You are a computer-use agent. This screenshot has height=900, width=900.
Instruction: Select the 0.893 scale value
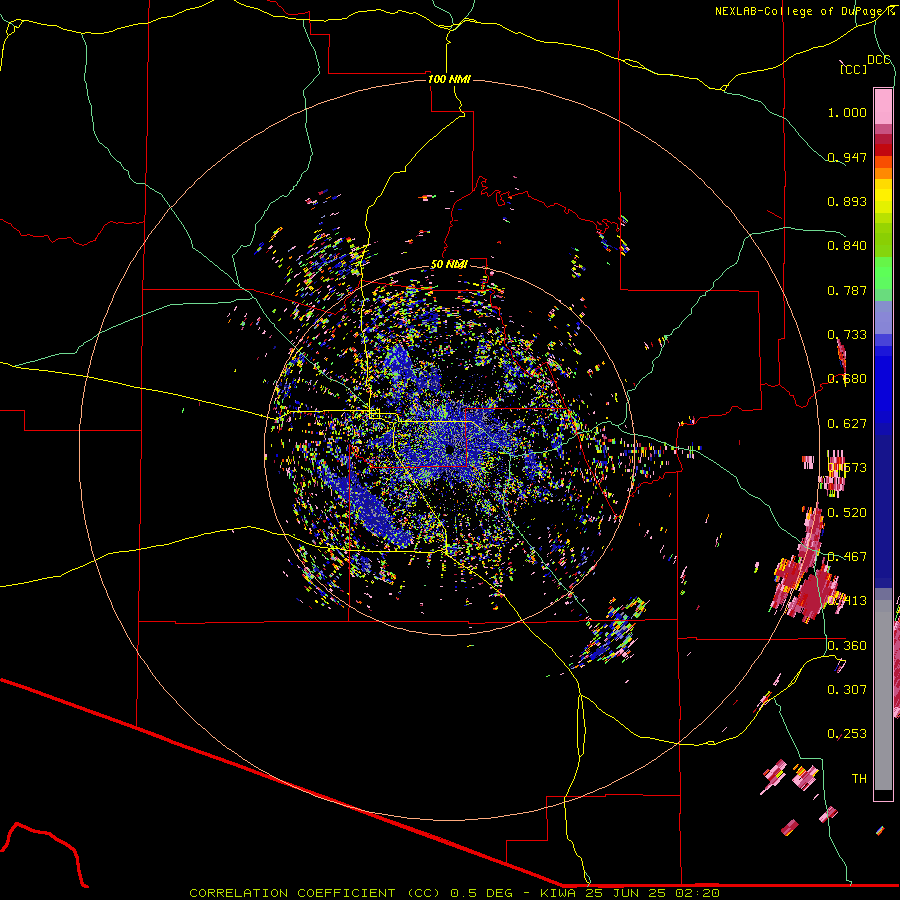click(847, 201)
